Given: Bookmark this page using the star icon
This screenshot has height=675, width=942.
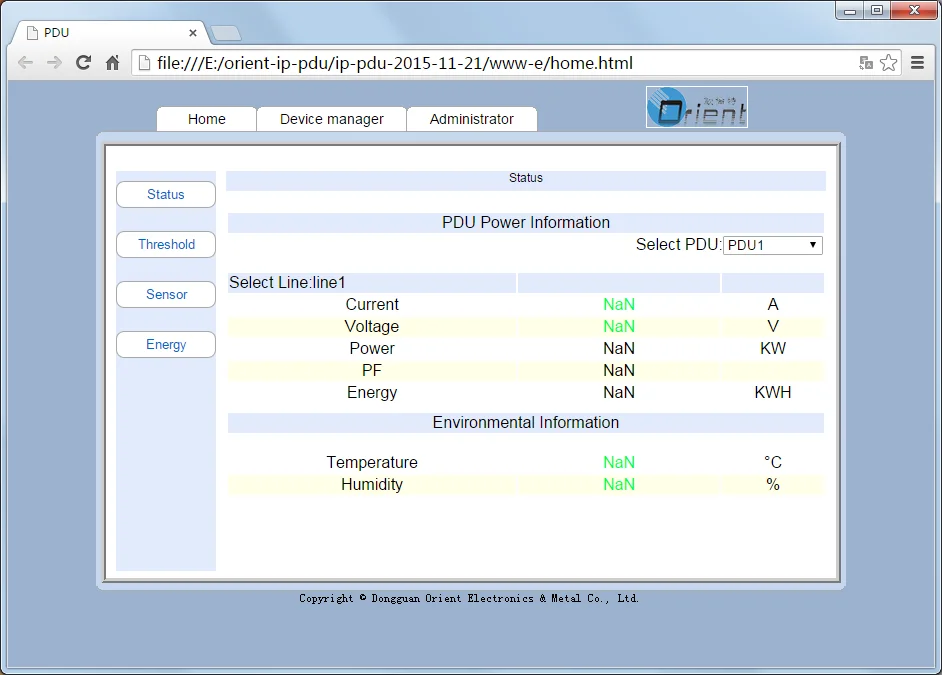Looking at the screenshot, I should tap(888, 62).
